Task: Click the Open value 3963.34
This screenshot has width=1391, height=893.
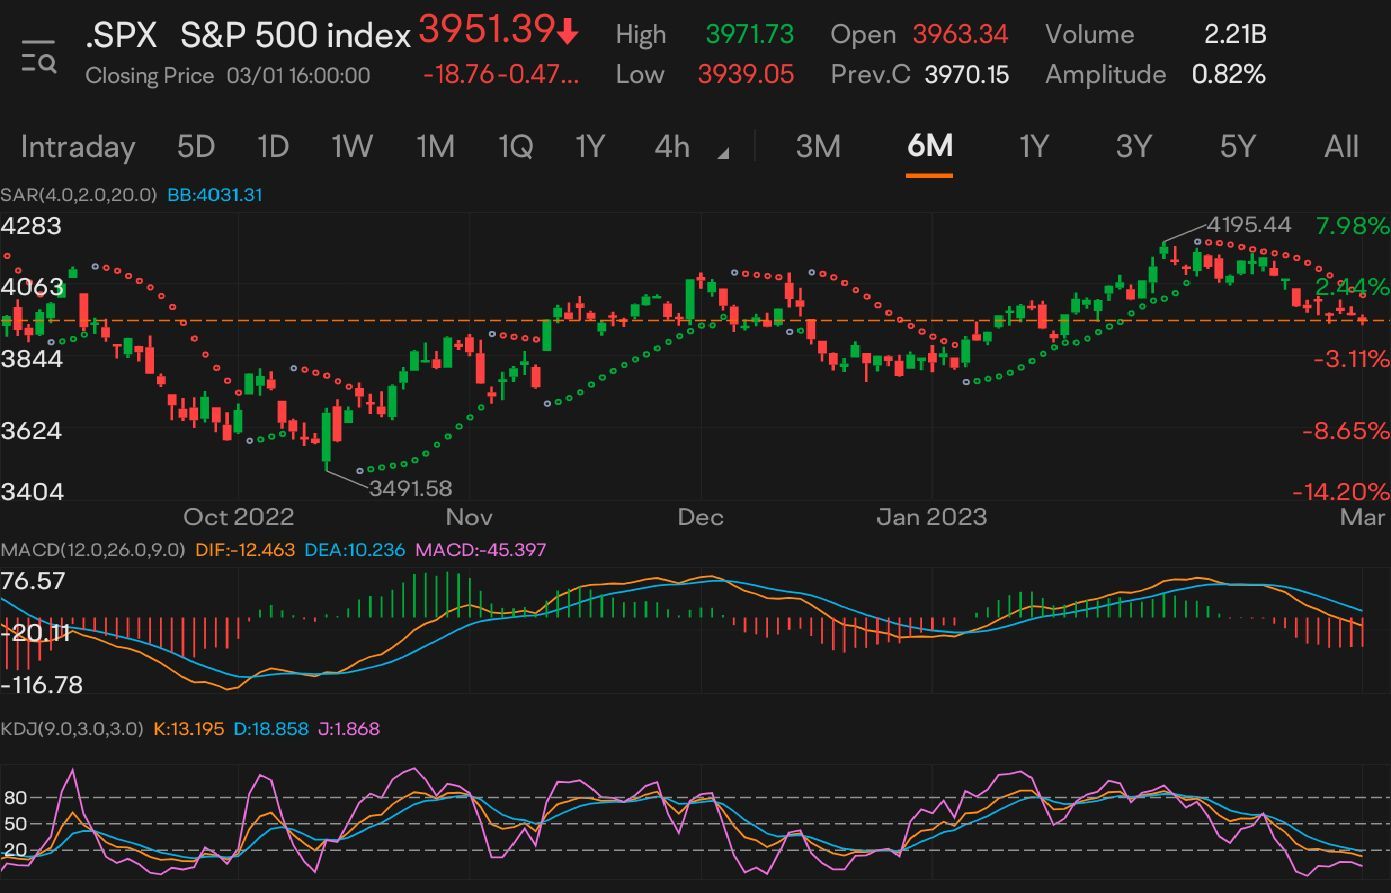Action: [960, 34]
